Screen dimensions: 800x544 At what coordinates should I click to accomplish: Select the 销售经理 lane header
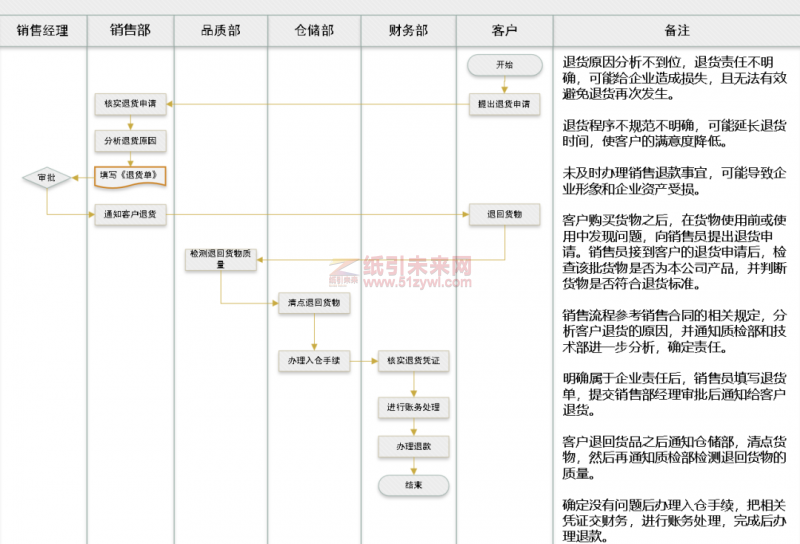tap(43, 31)
